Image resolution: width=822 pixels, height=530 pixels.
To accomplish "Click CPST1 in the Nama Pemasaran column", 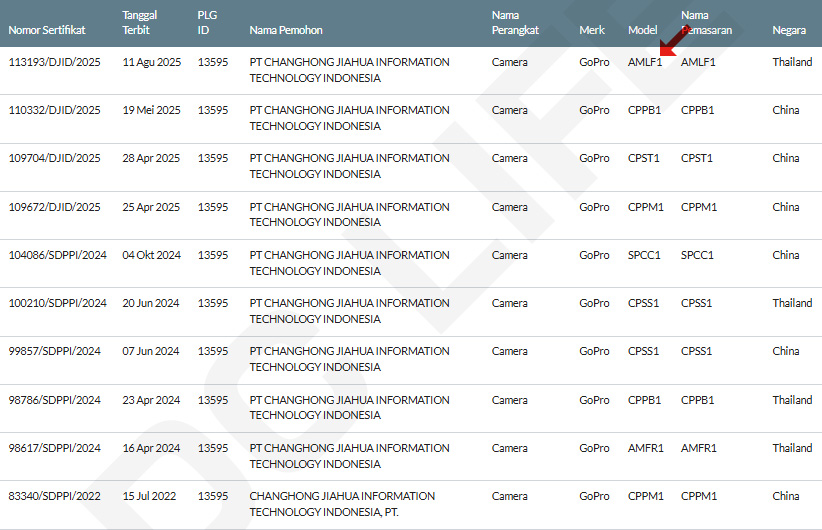I will (697, 158).
